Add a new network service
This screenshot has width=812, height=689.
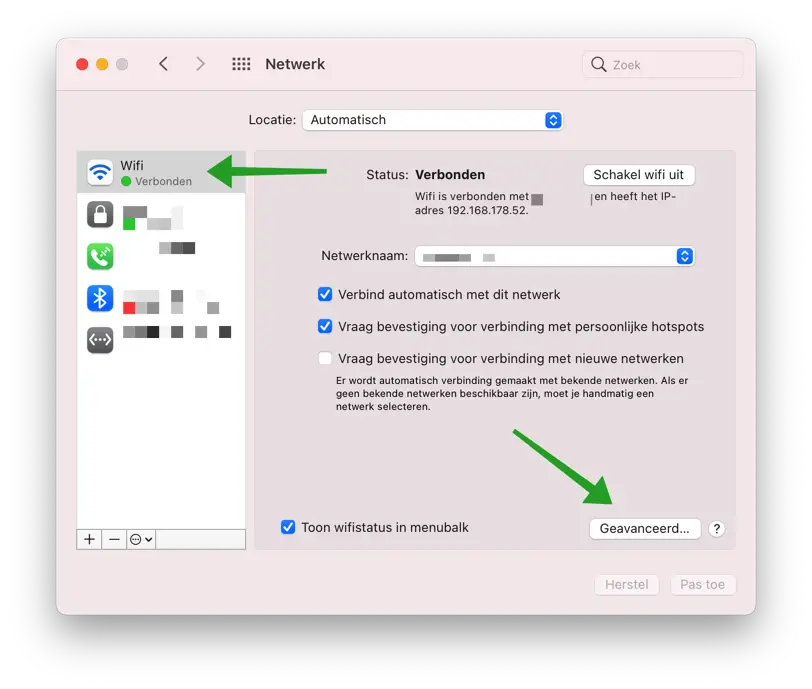(x=90, y=539)
